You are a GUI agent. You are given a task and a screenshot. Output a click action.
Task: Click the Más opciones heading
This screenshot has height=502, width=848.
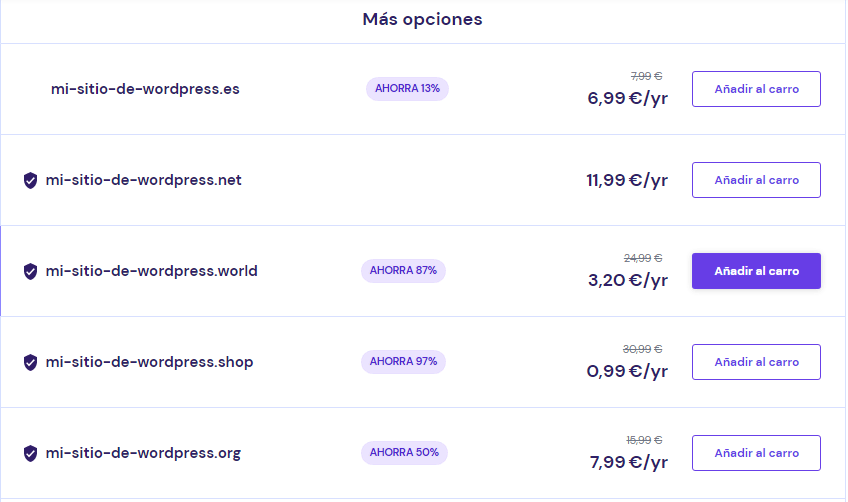pos(422,19)
